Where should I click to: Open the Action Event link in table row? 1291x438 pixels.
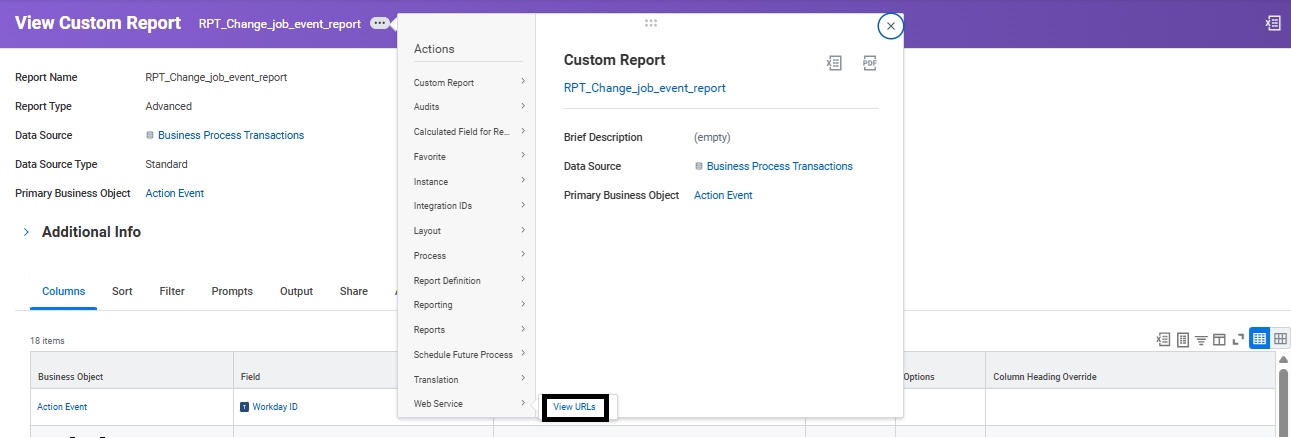(x=62, y=407)
